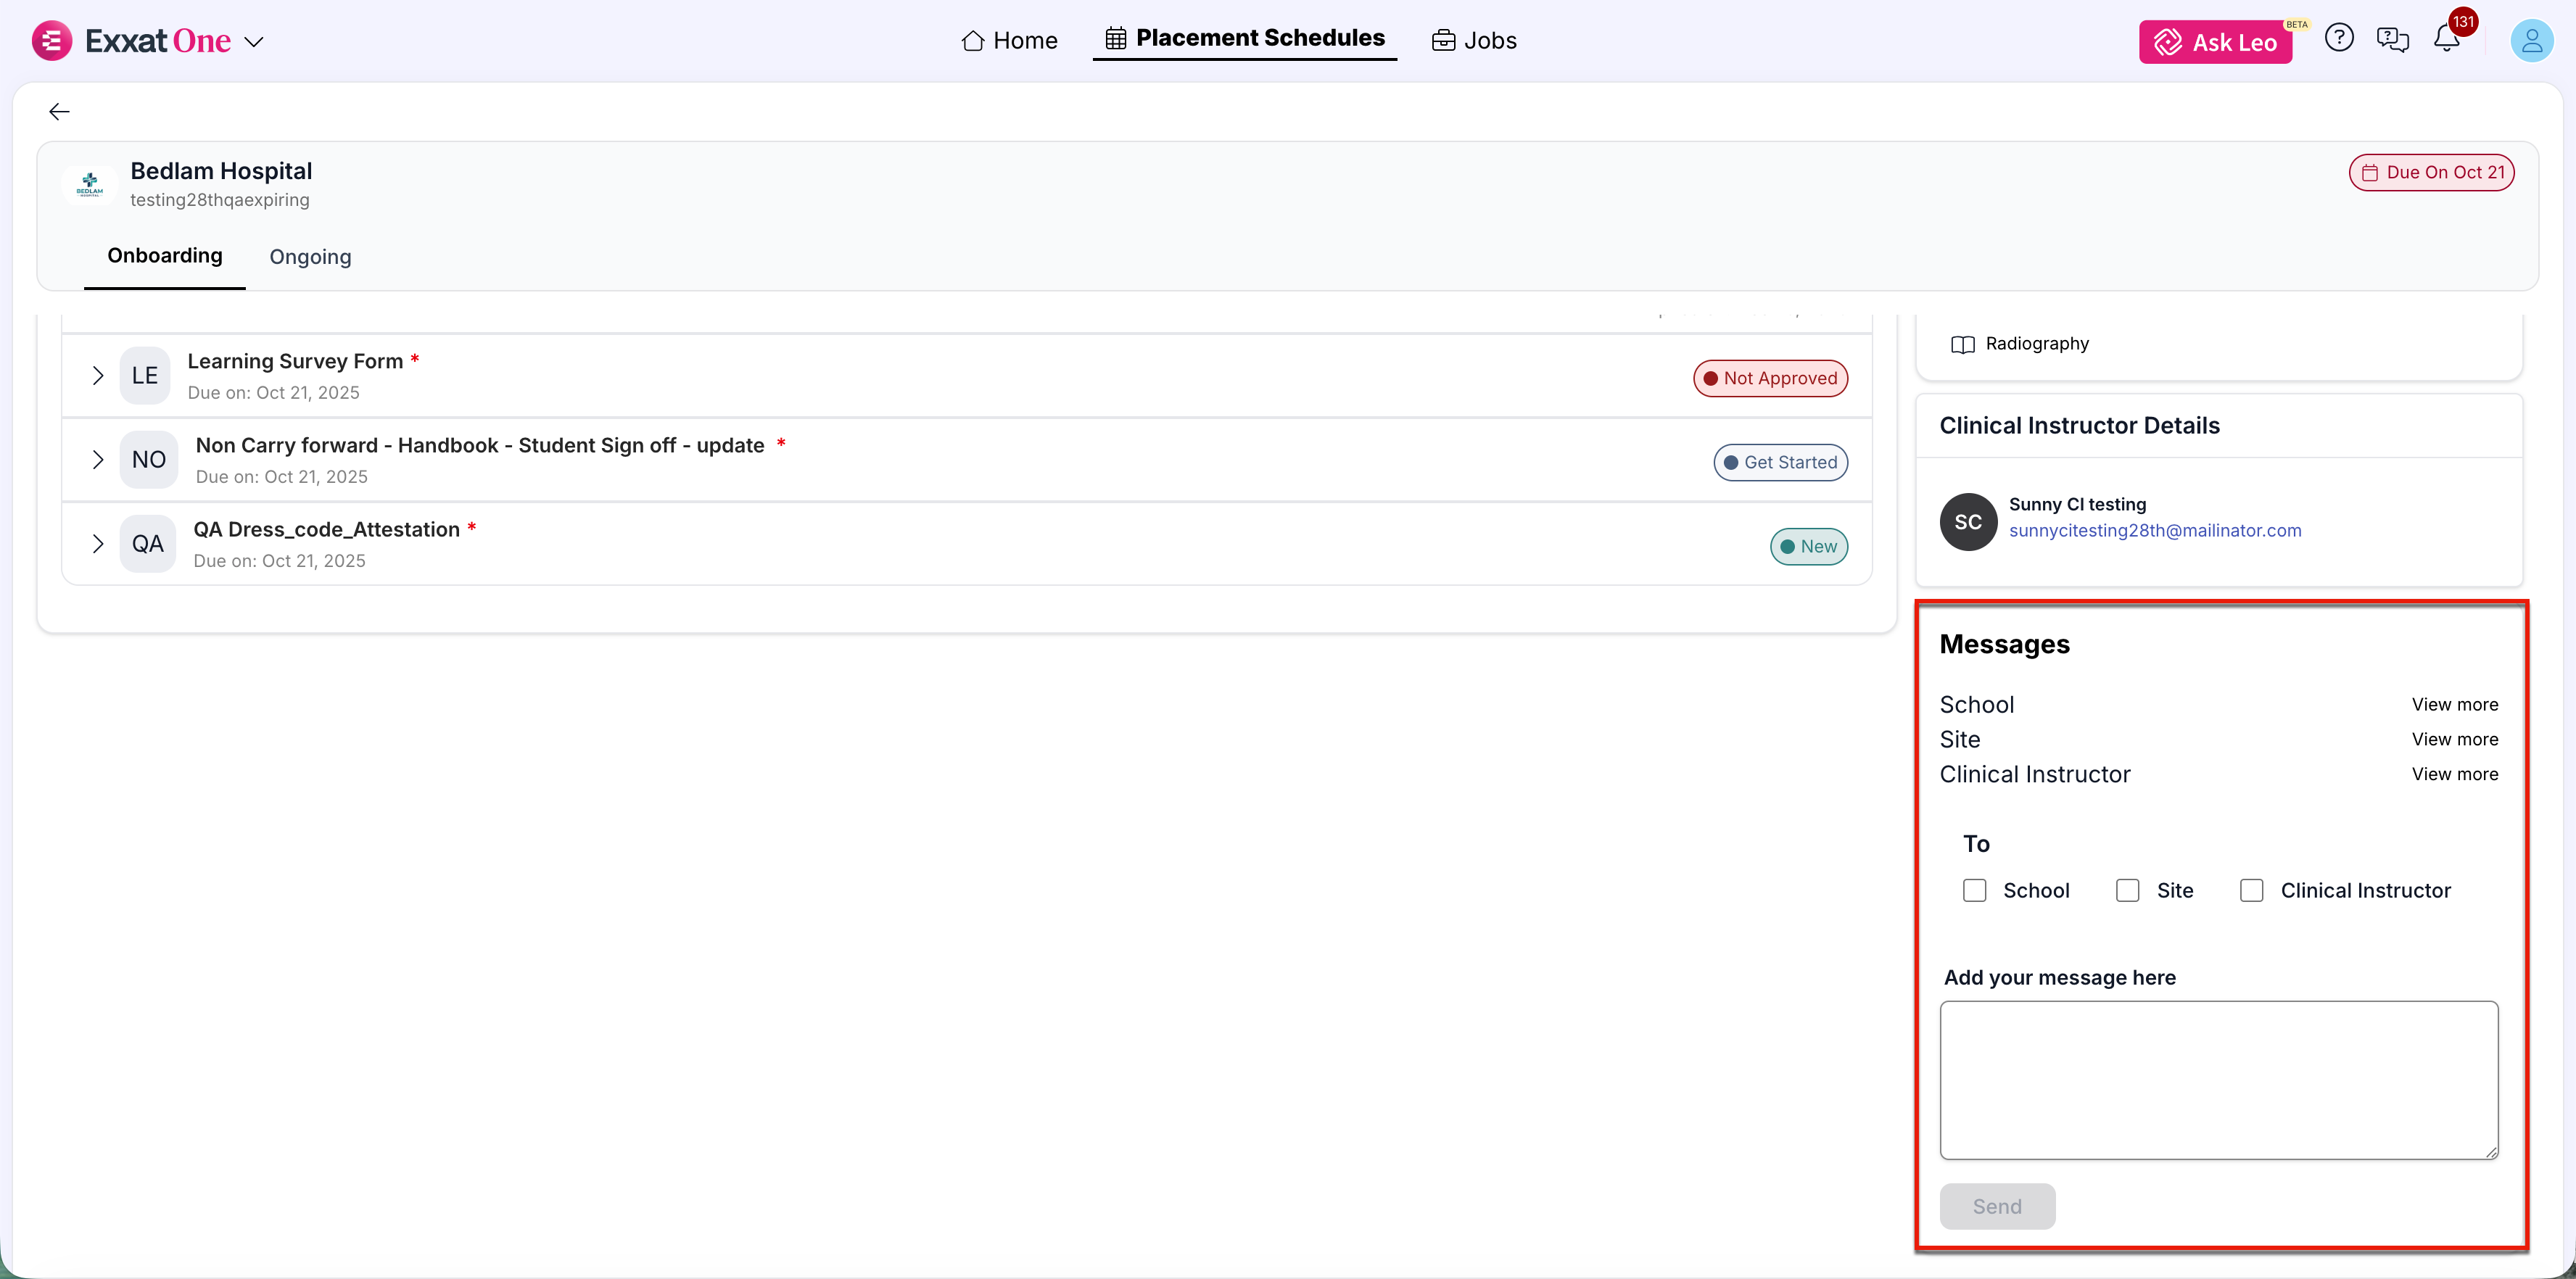Click the Exxat One logo icon
The height and width of the screenshot is (1279, 2576).
pos(52,41)
